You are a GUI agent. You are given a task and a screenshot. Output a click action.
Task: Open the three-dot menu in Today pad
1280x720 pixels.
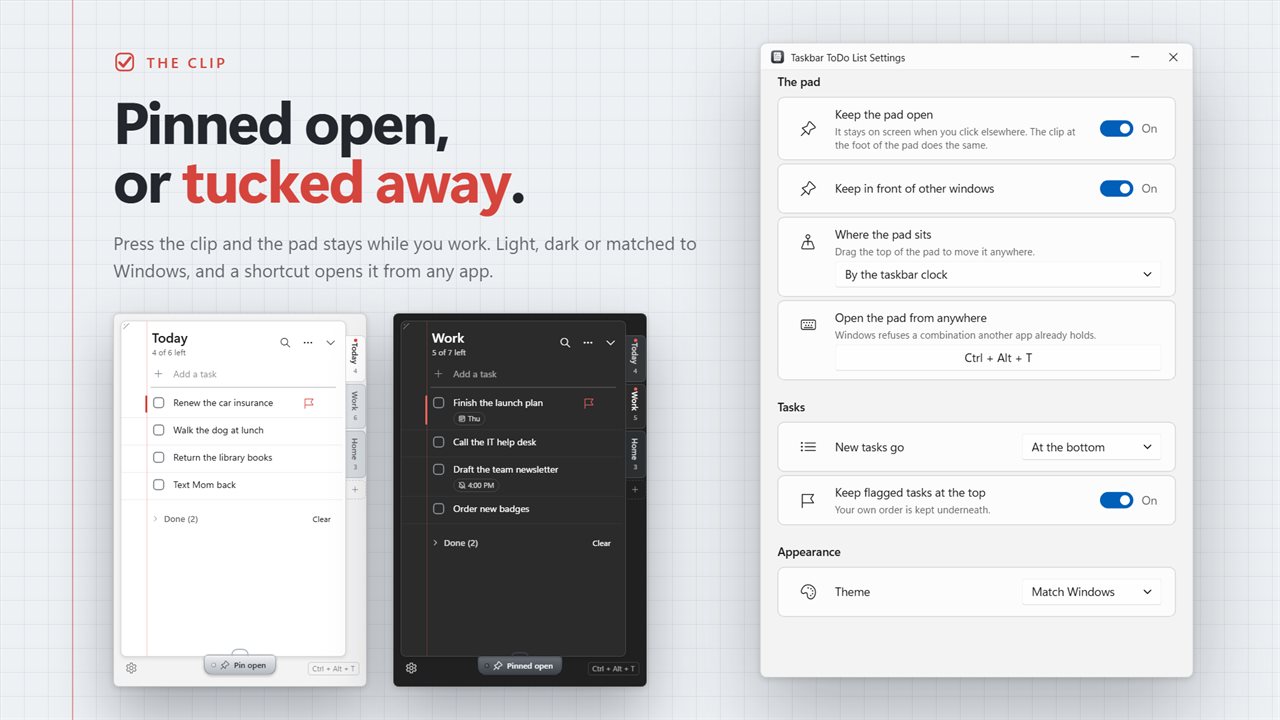[x=308, y=343]
